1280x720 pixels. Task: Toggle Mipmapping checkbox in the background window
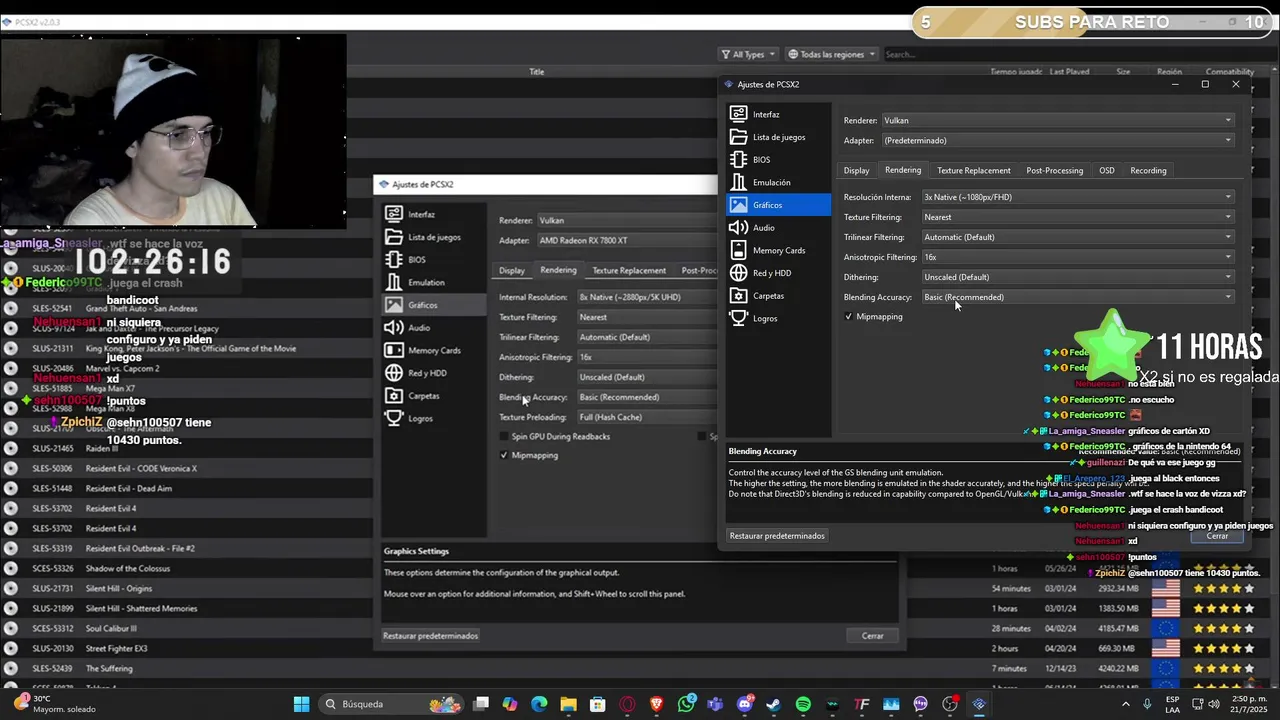504,455
